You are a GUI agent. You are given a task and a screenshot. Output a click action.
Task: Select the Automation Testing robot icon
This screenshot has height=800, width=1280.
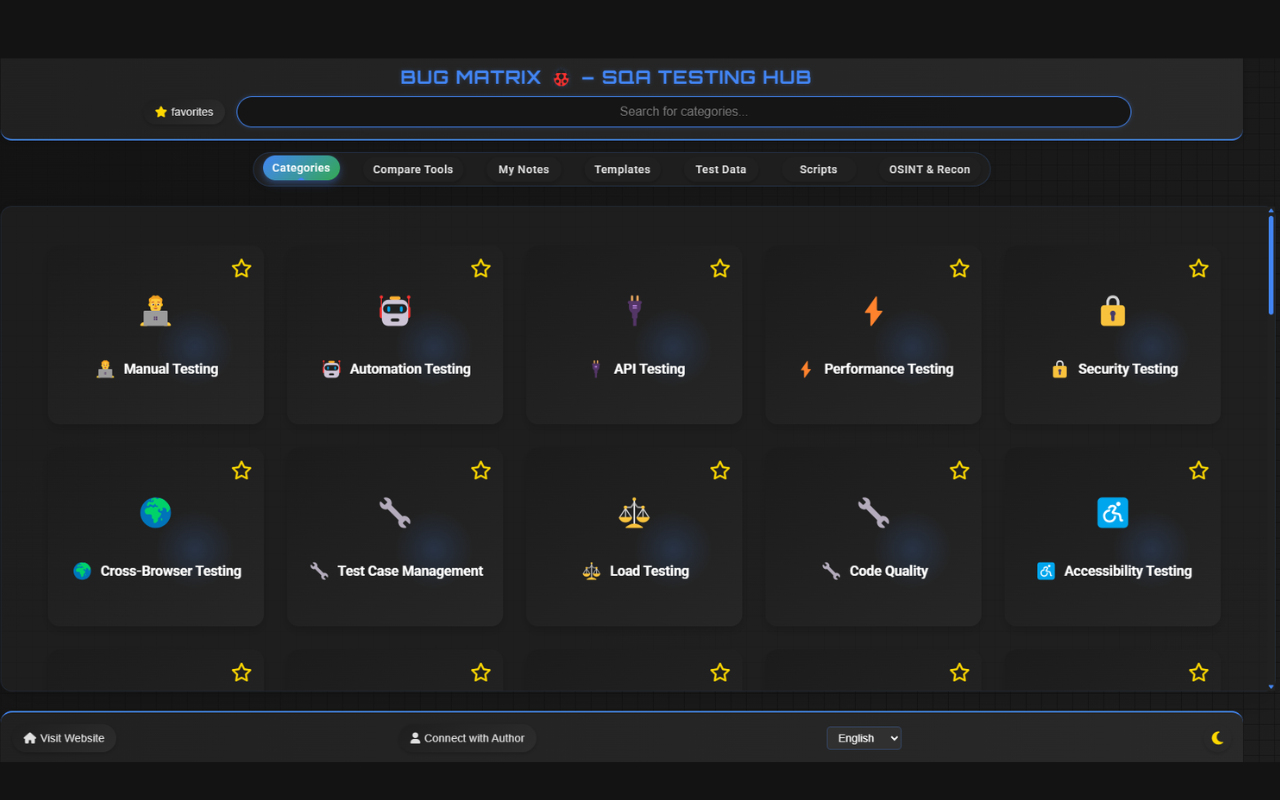click(x=394, y=310)
